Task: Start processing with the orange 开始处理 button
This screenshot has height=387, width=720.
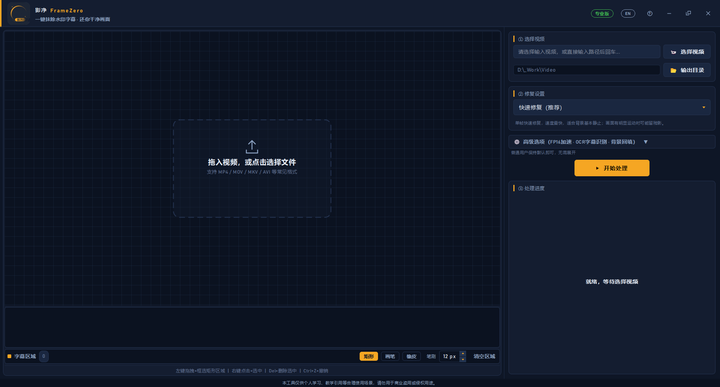Action: click(x=612, y=168)
